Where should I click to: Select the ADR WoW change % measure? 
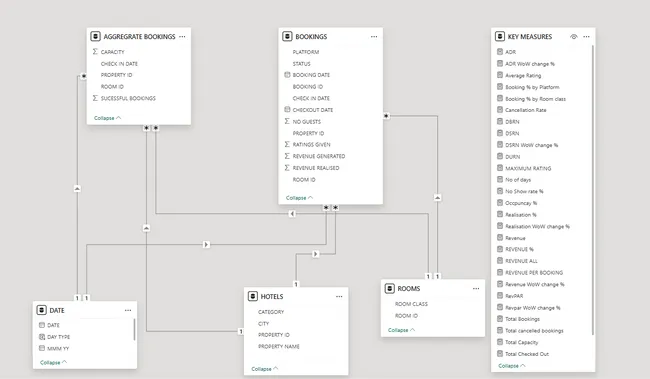tap(526, 64)
